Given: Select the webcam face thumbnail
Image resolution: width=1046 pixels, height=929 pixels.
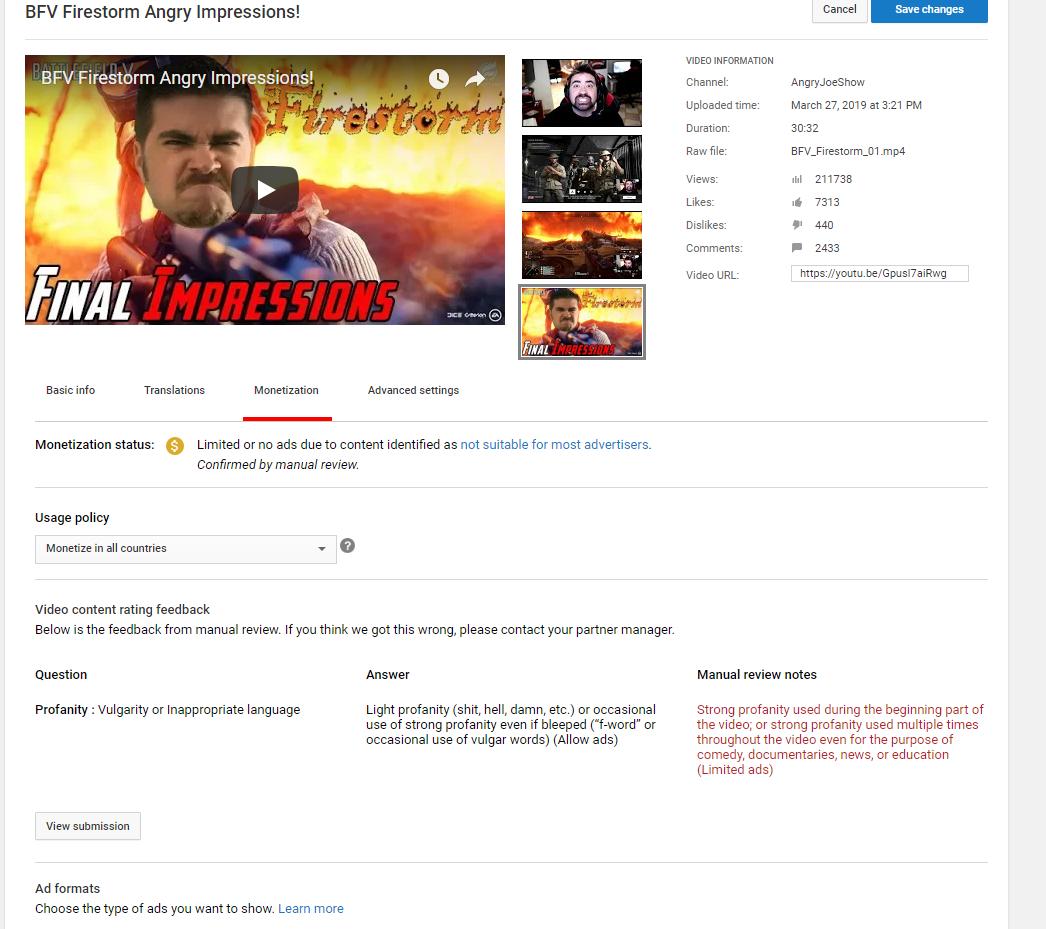Looking at the screenshot, I should click(582, 93).
